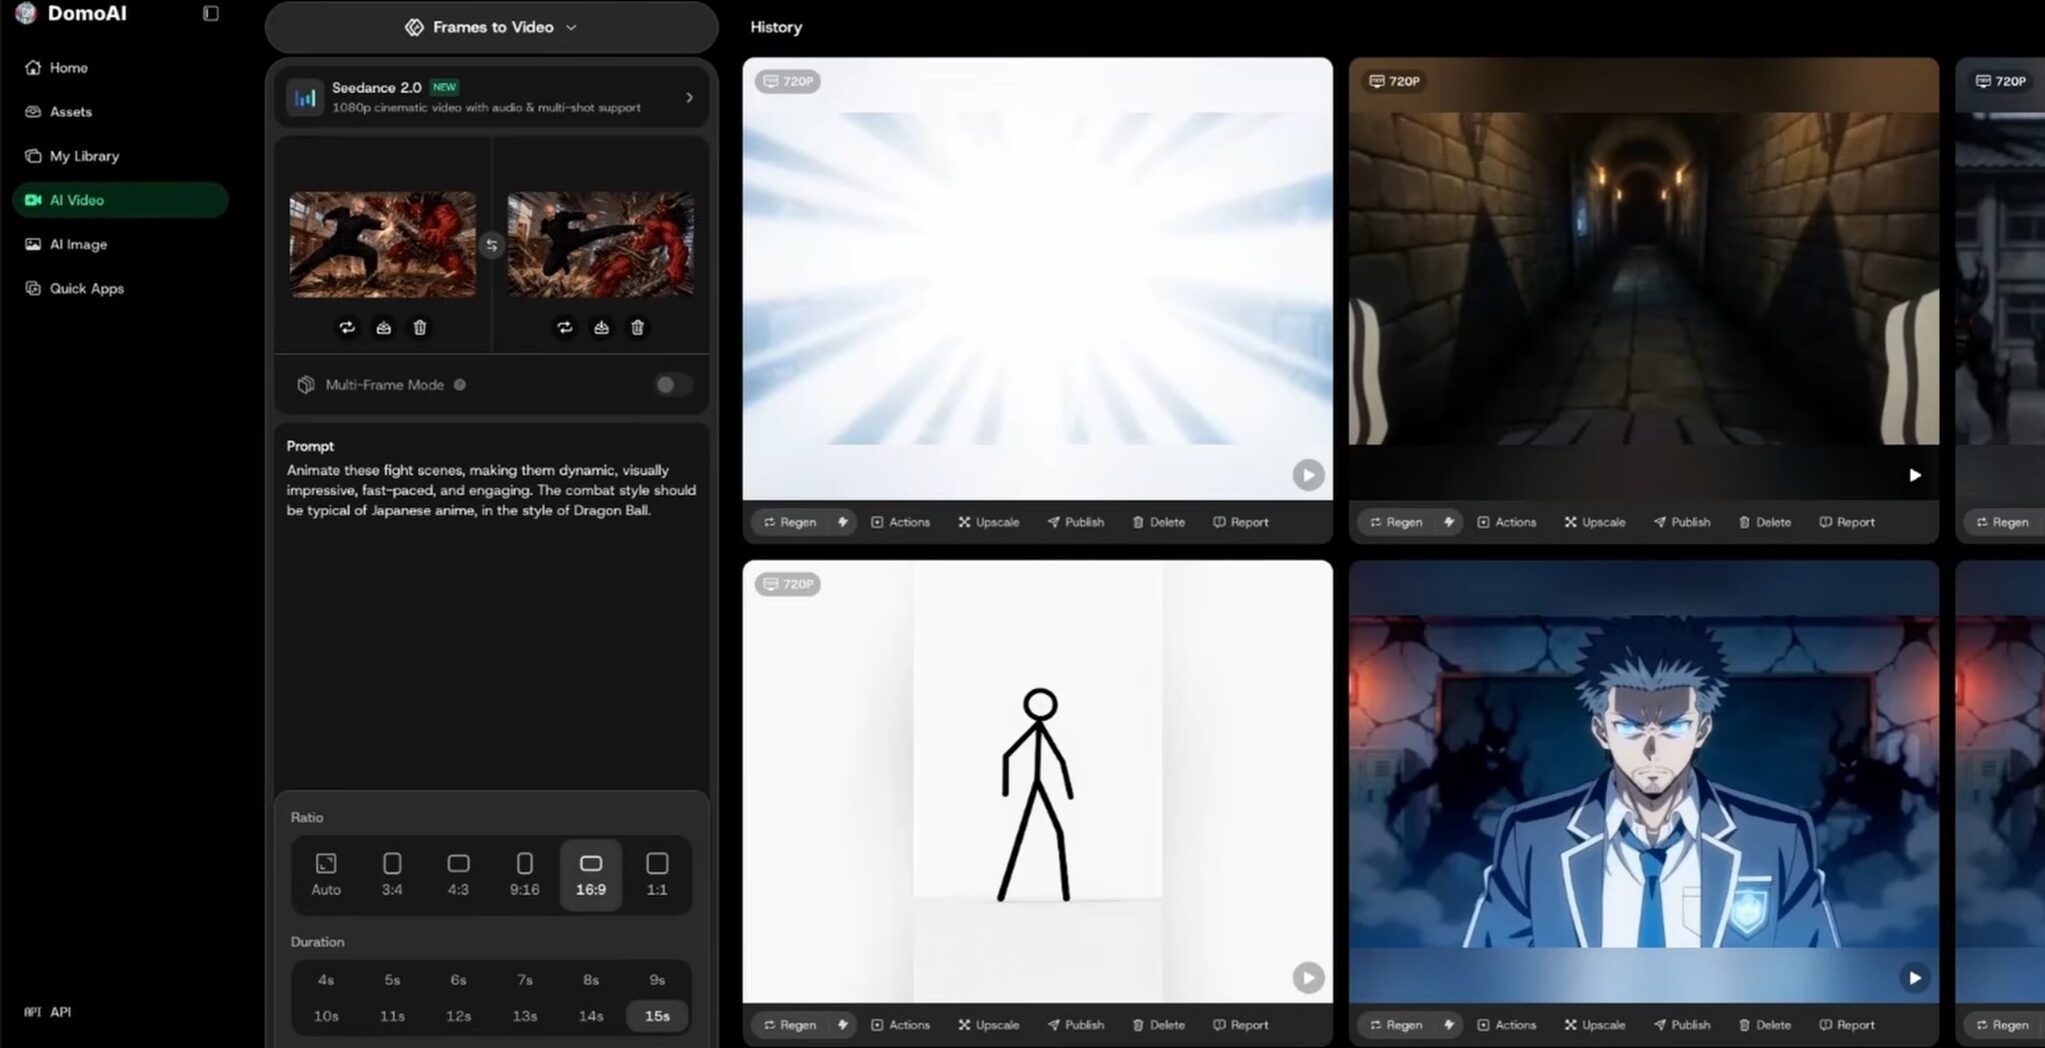Open Actions for the blue anime video
Screen dimensions: 2045x1048
tap(1506, 1025)
